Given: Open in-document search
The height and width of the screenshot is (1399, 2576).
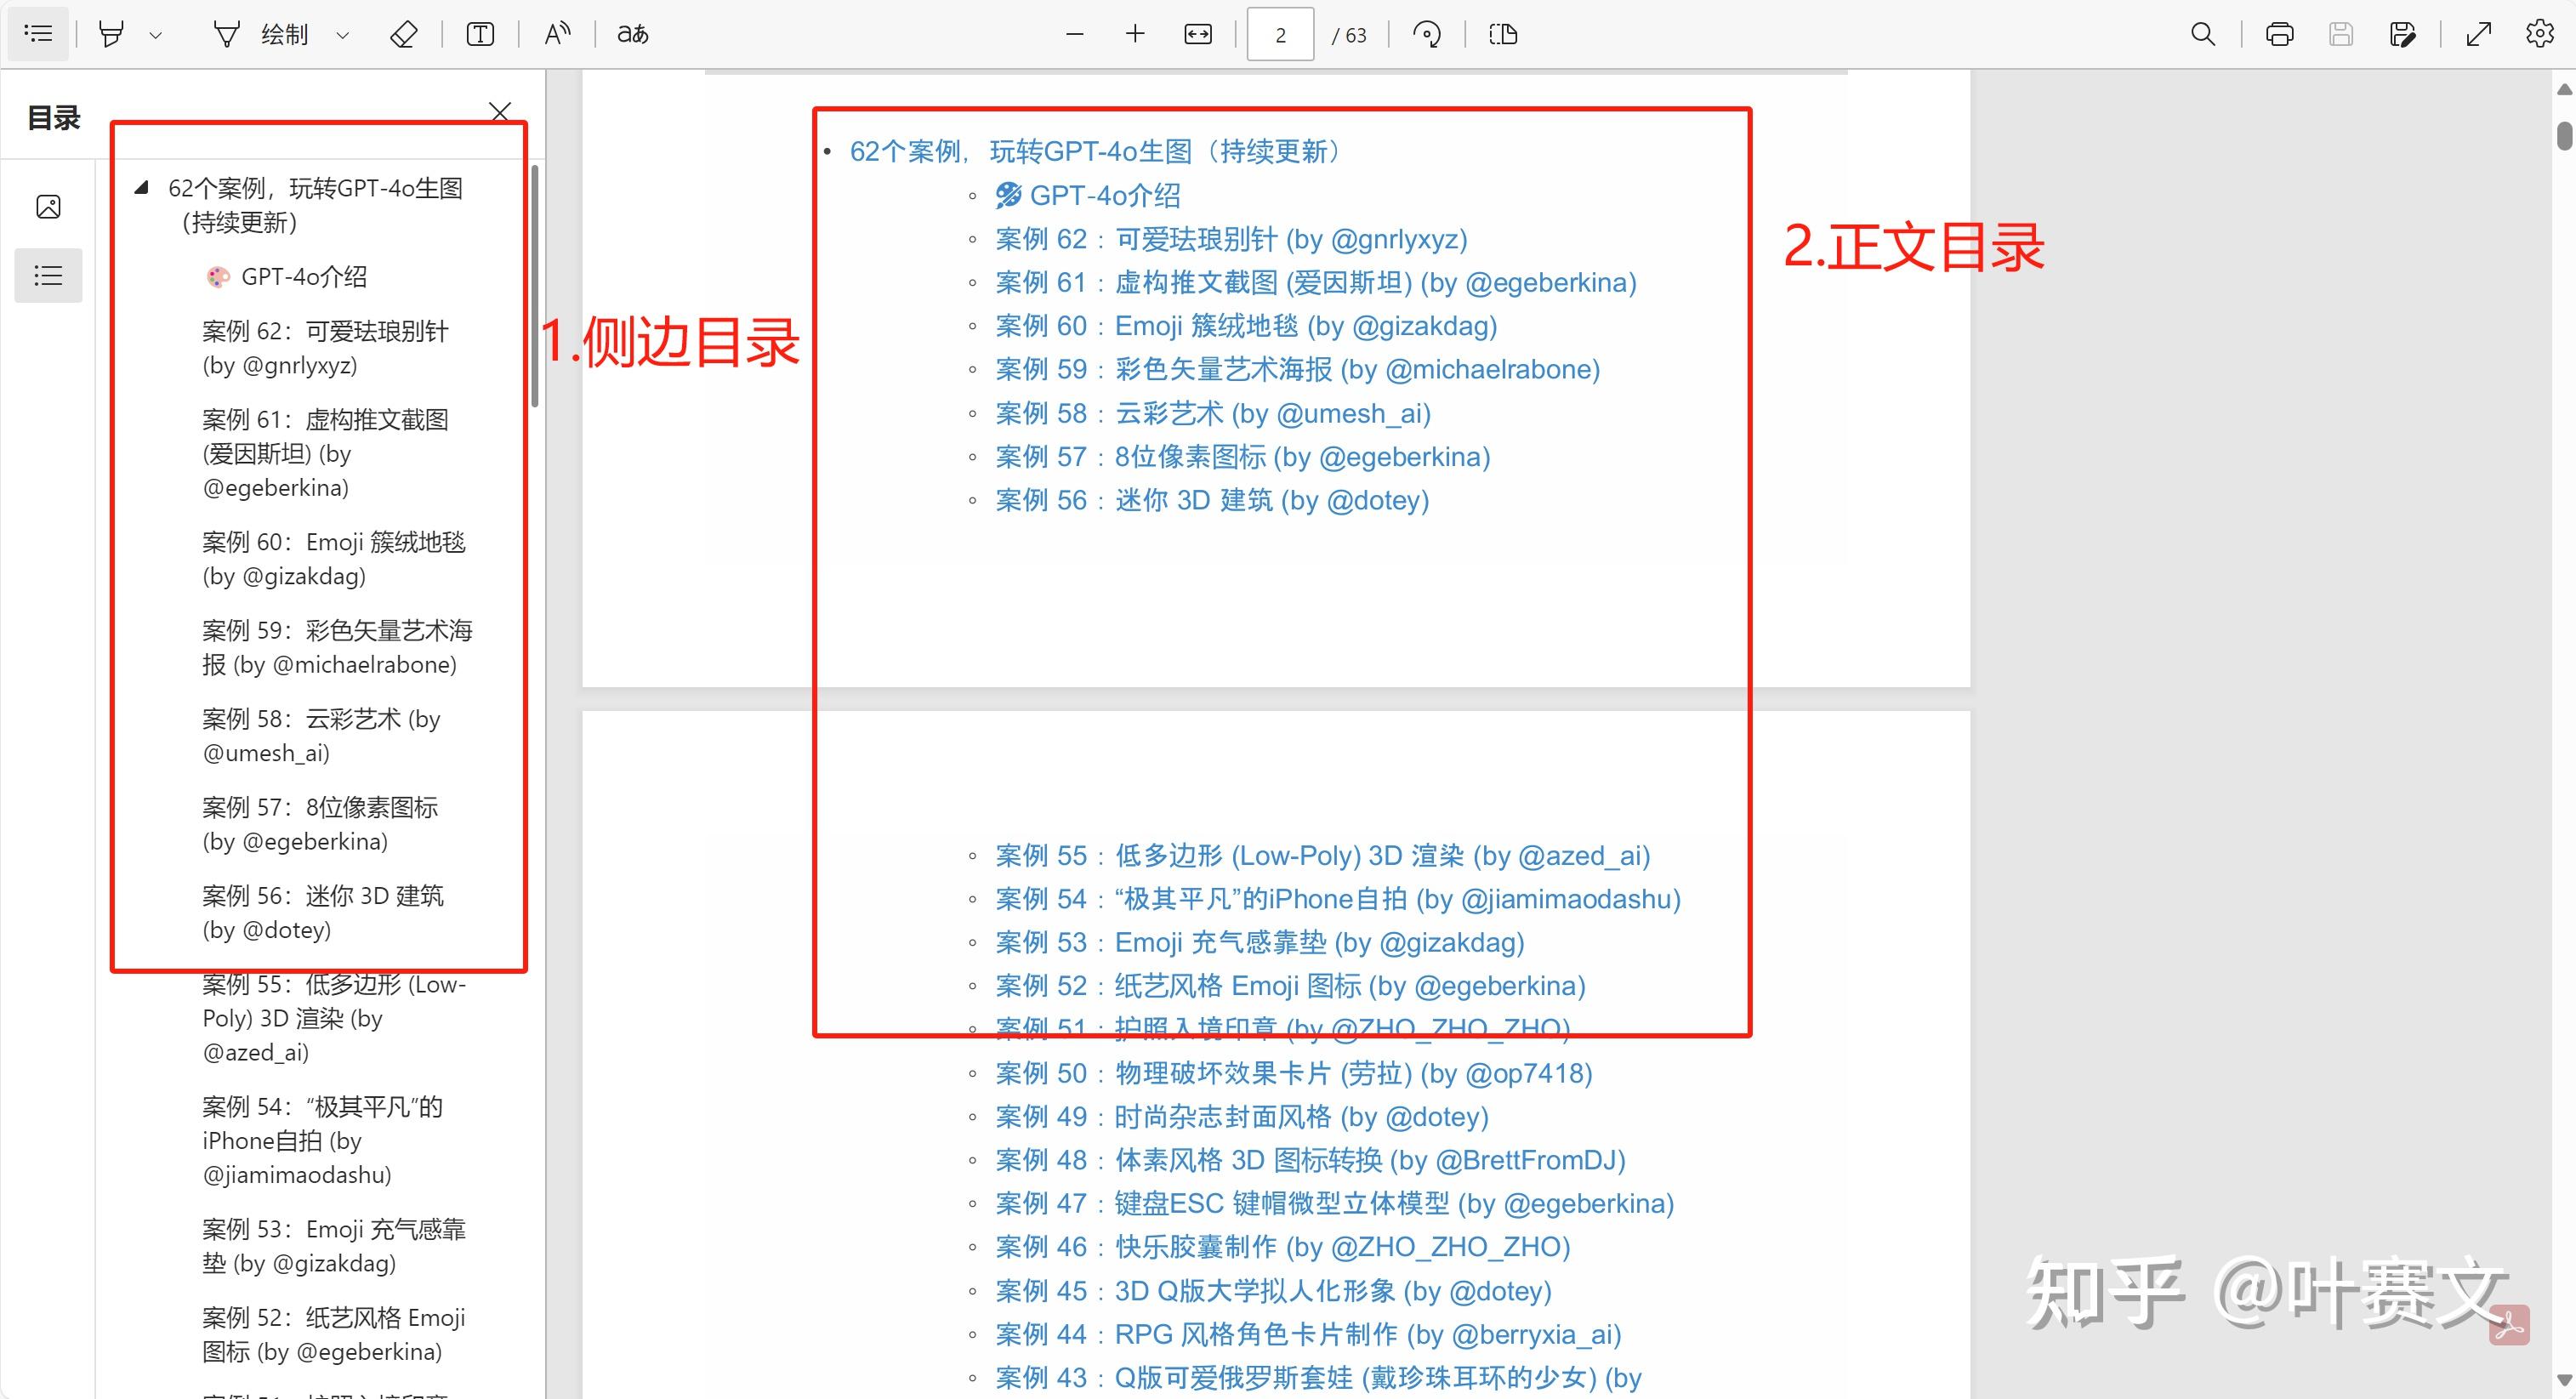Looking at the screenshot, I should click(2203, 33).
